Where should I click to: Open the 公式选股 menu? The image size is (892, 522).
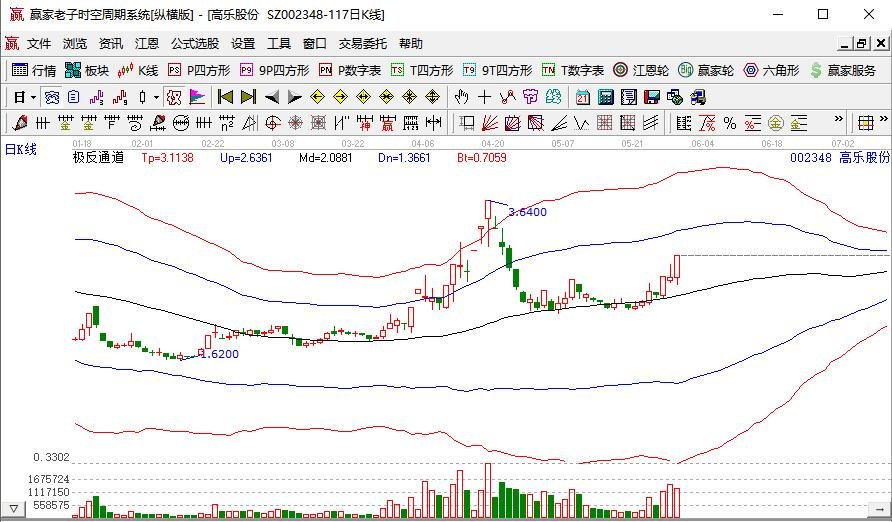(x=194, y=44)
